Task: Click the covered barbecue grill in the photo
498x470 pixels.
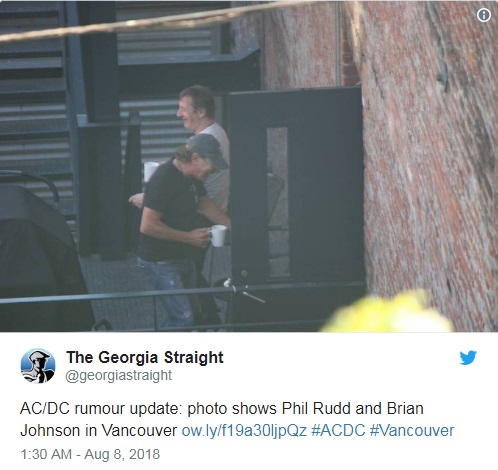Action: pyautogui.click(x=38, y=257)
